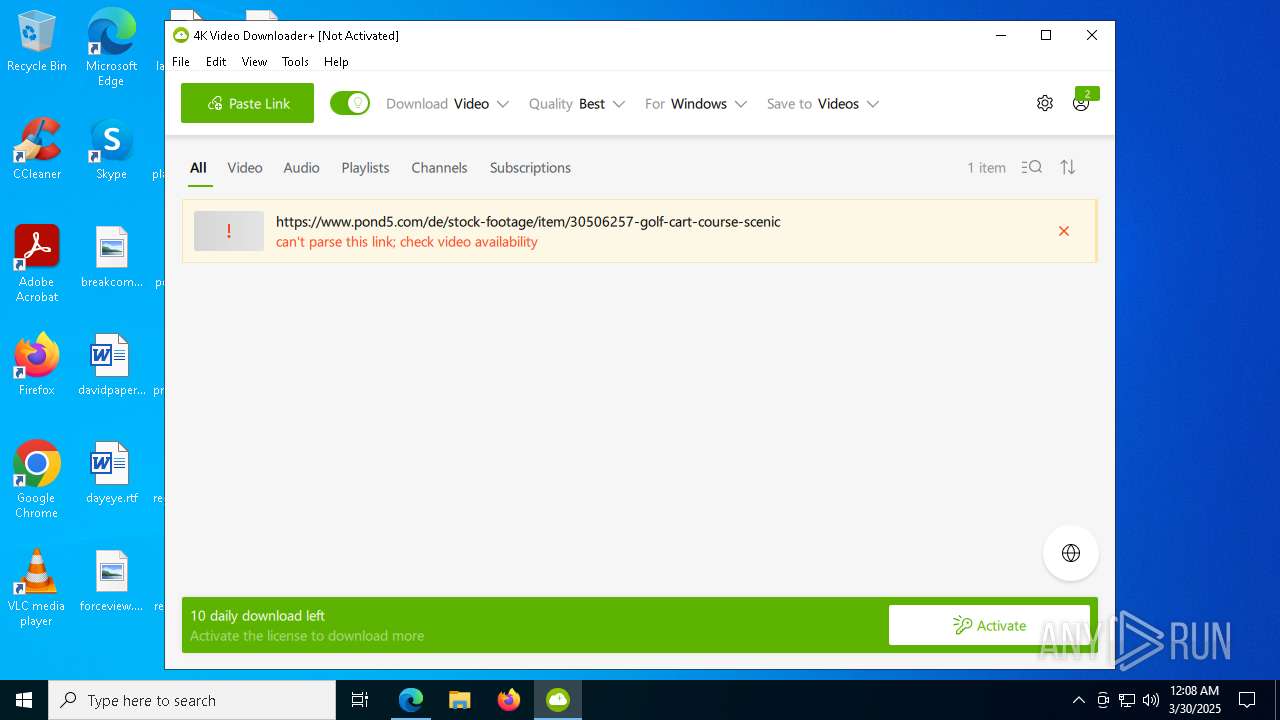
Task: Open the volume control in the tray
Action: tap(1151, 700)
